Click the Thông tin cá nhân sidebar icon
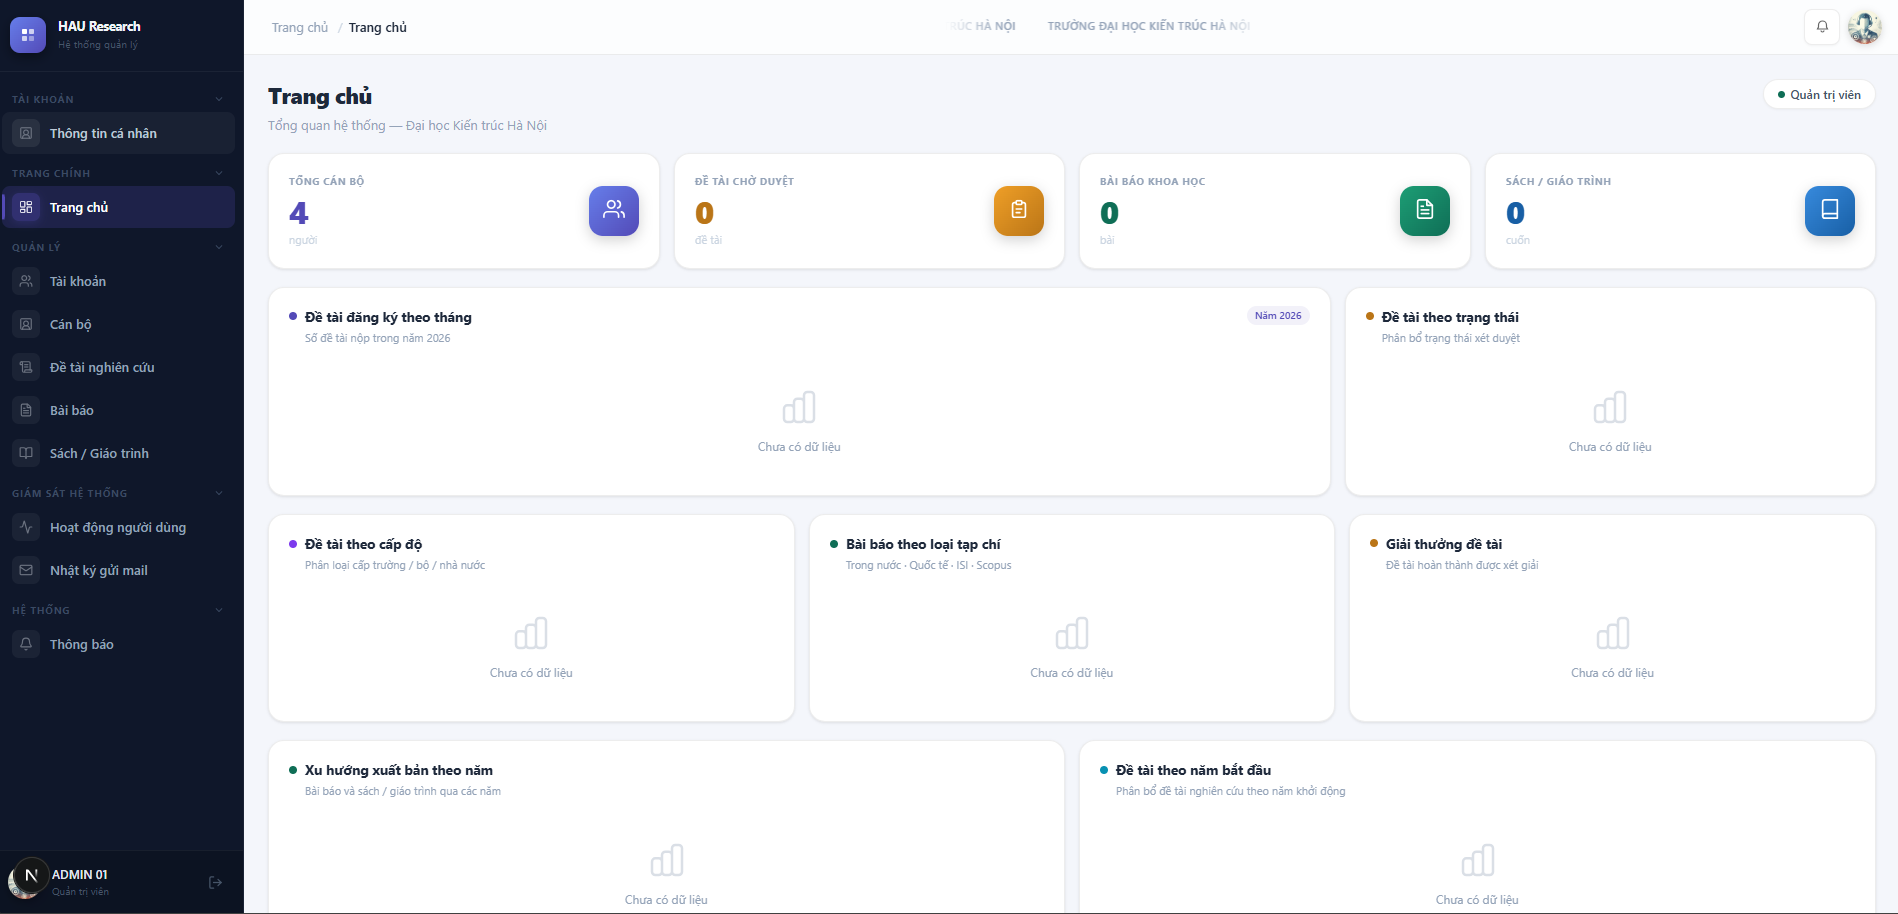The height and width of the screenshot is (914, 1898). tap(26, 133)
